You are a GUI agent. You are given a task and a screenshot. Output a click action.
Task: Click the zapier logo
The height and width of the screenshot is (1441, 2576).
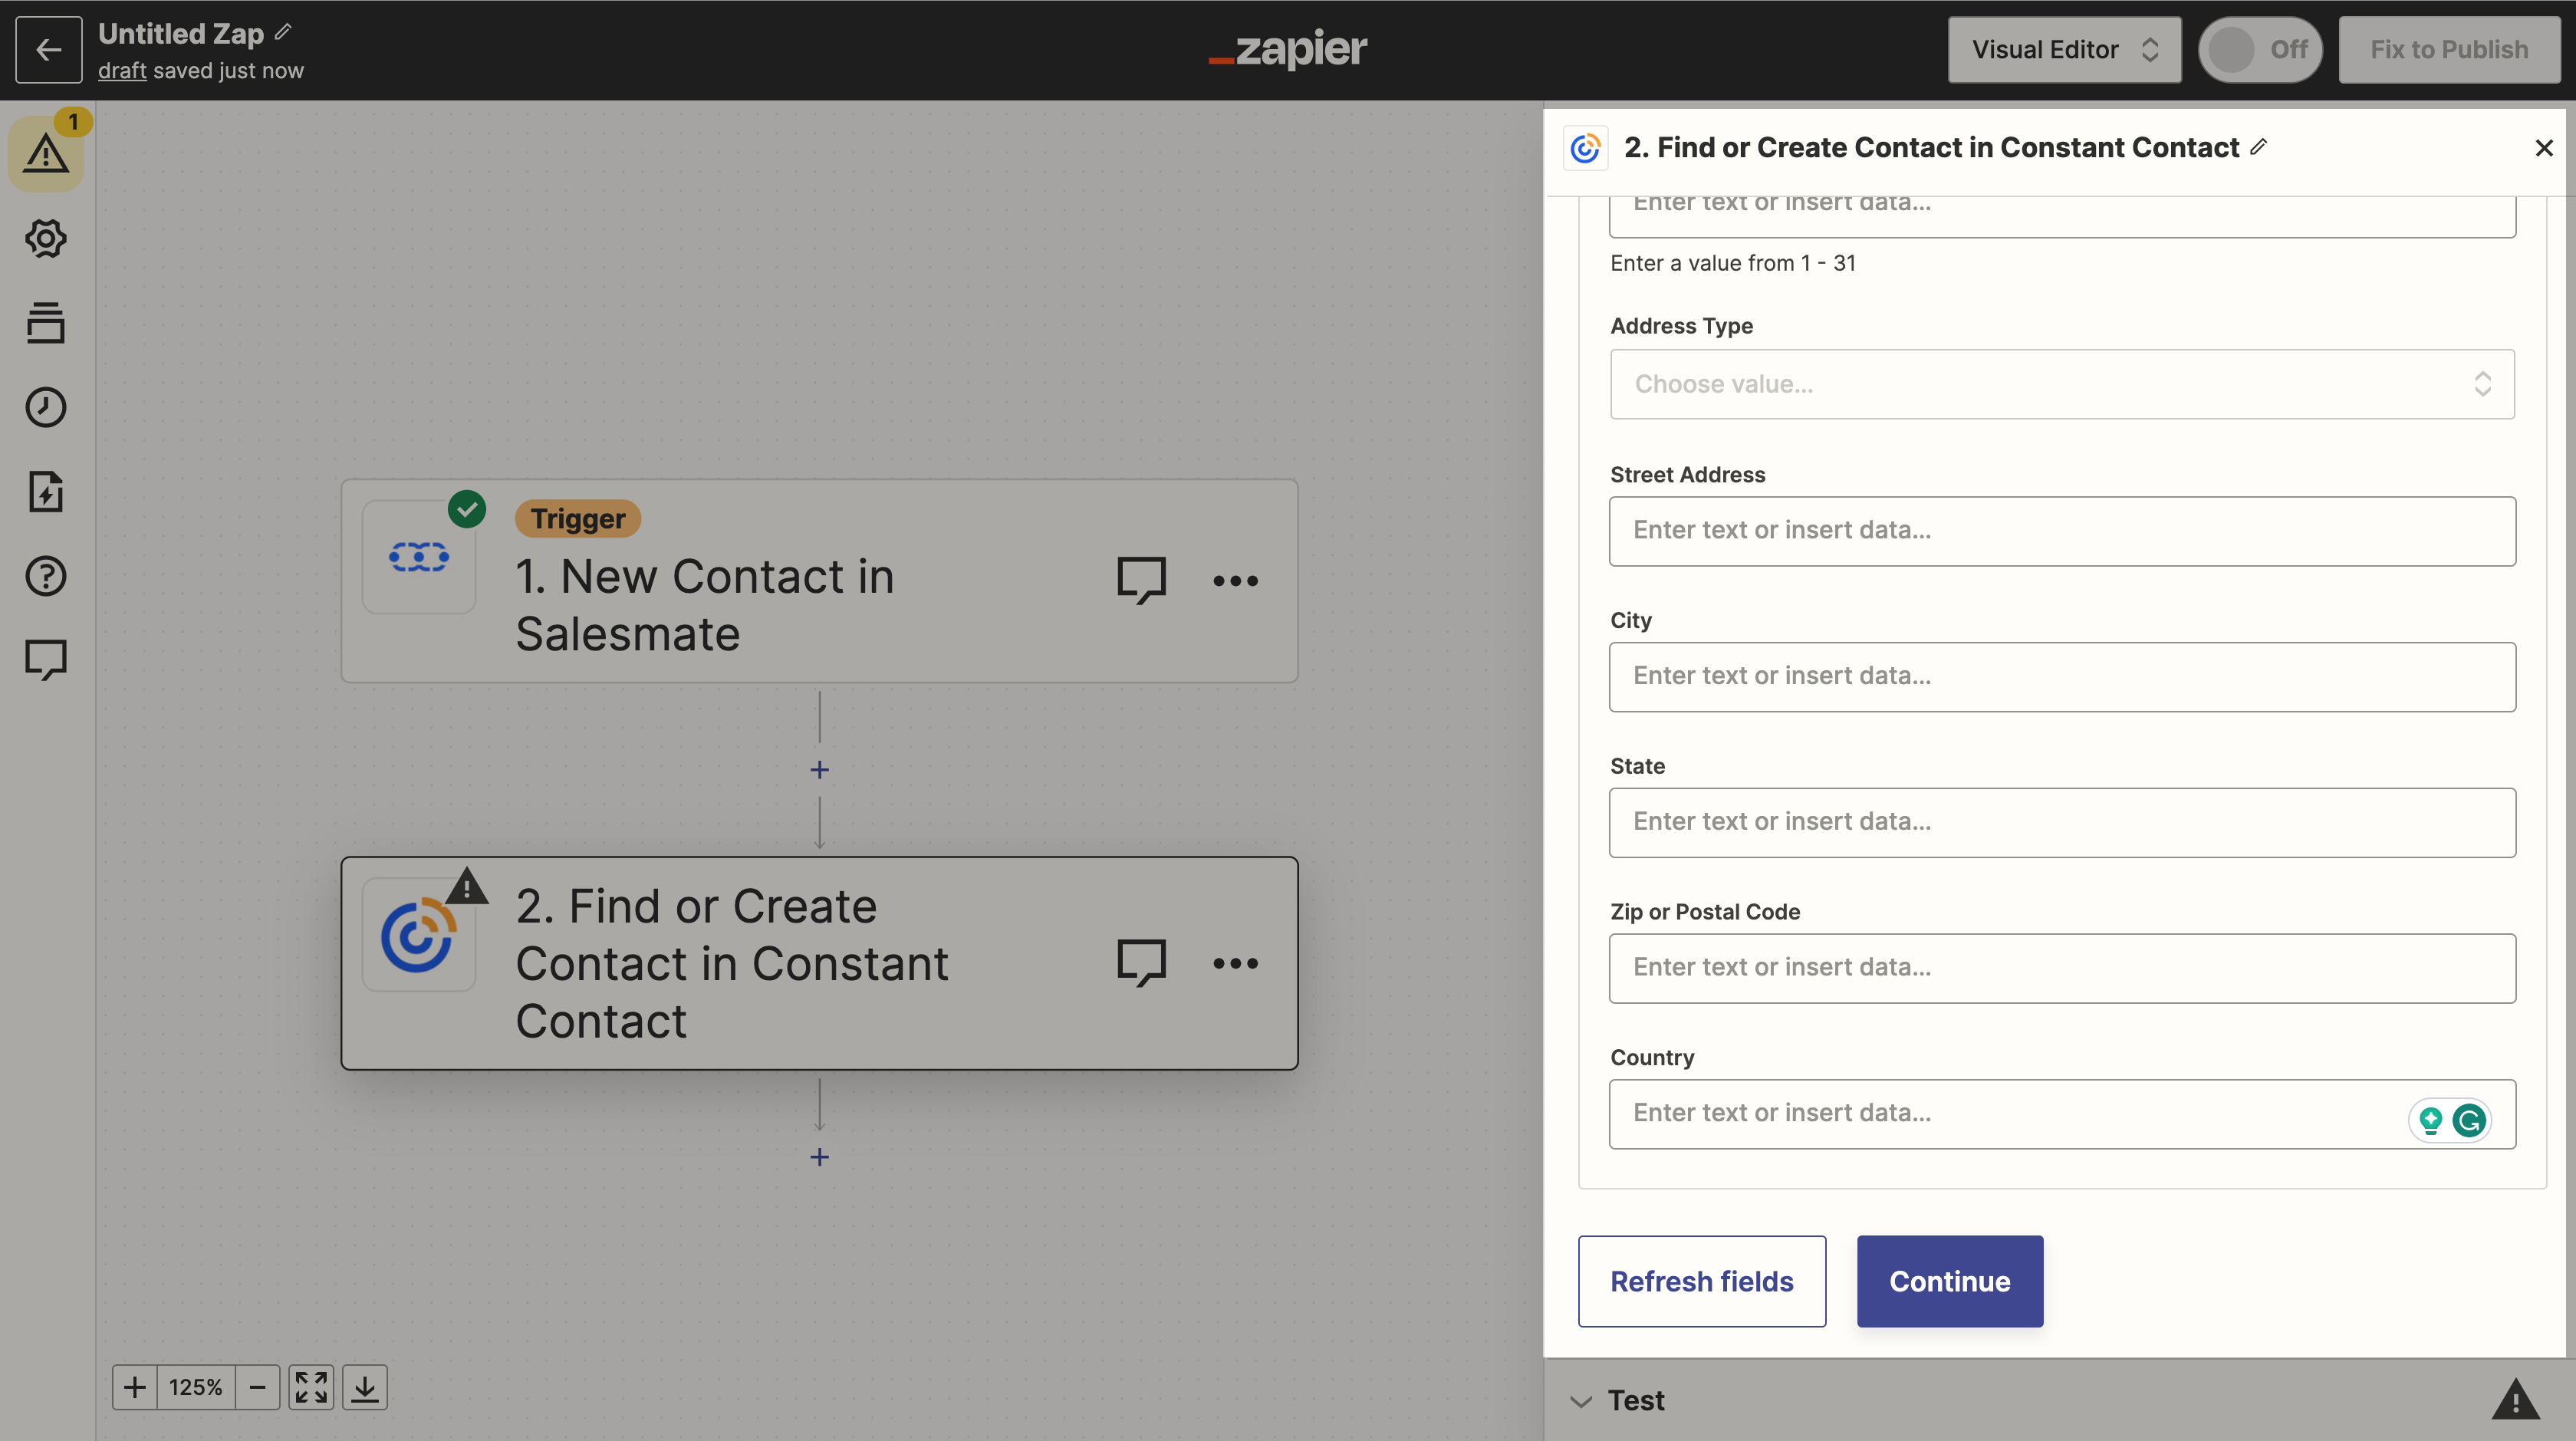pyautogui.click(x=1288, y=48)
